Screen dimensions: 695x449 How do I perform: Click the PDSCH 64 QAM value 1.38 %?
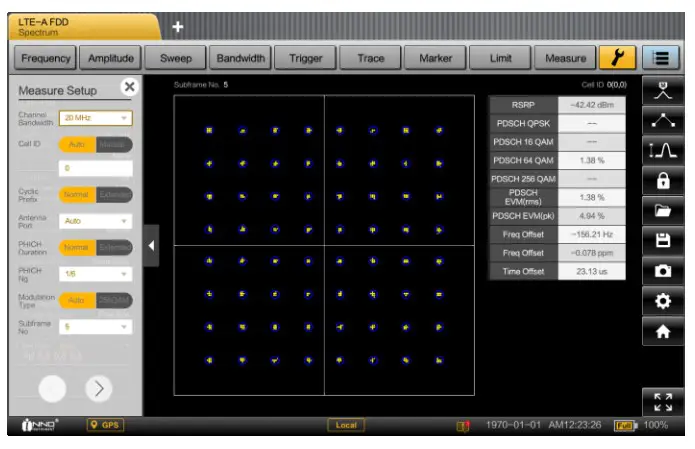pos(592,160)
